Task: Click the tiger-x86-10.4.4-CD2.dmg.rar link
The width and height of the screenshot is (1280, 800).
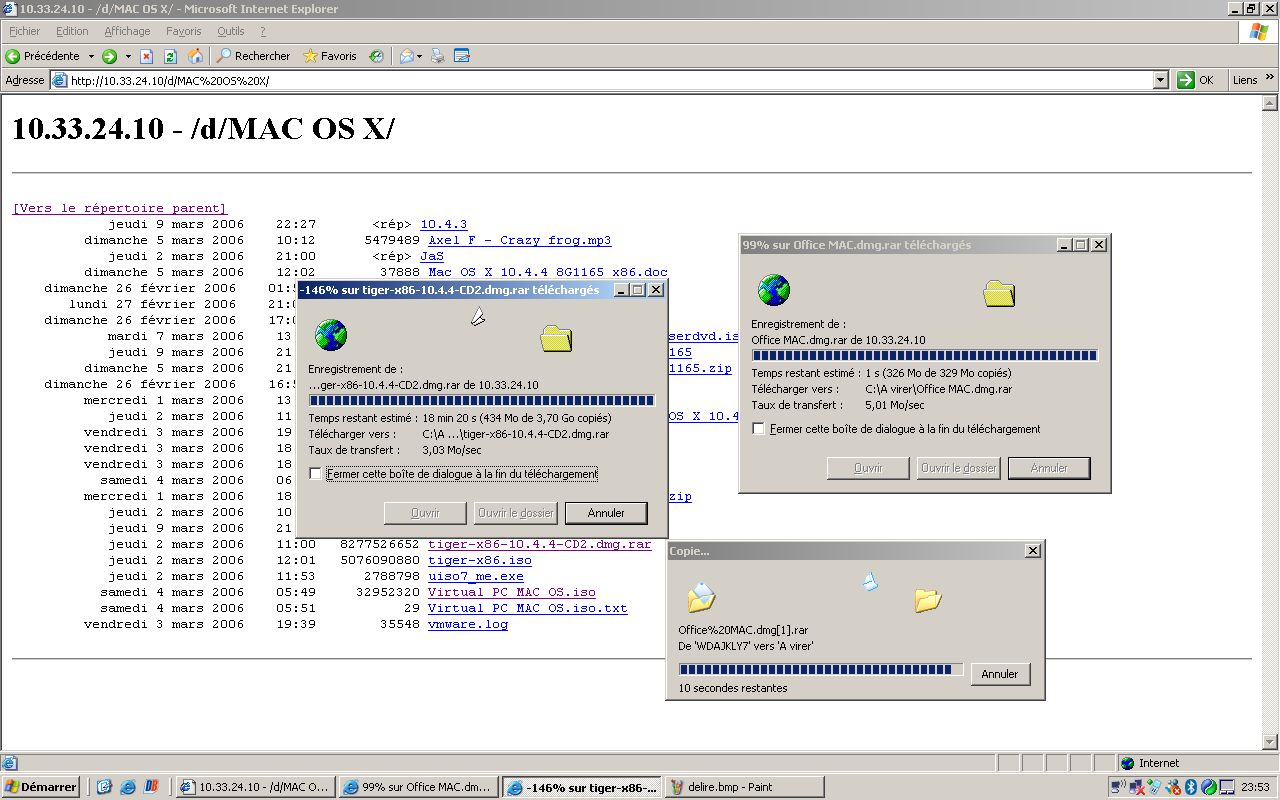Action: click(540, 544)
